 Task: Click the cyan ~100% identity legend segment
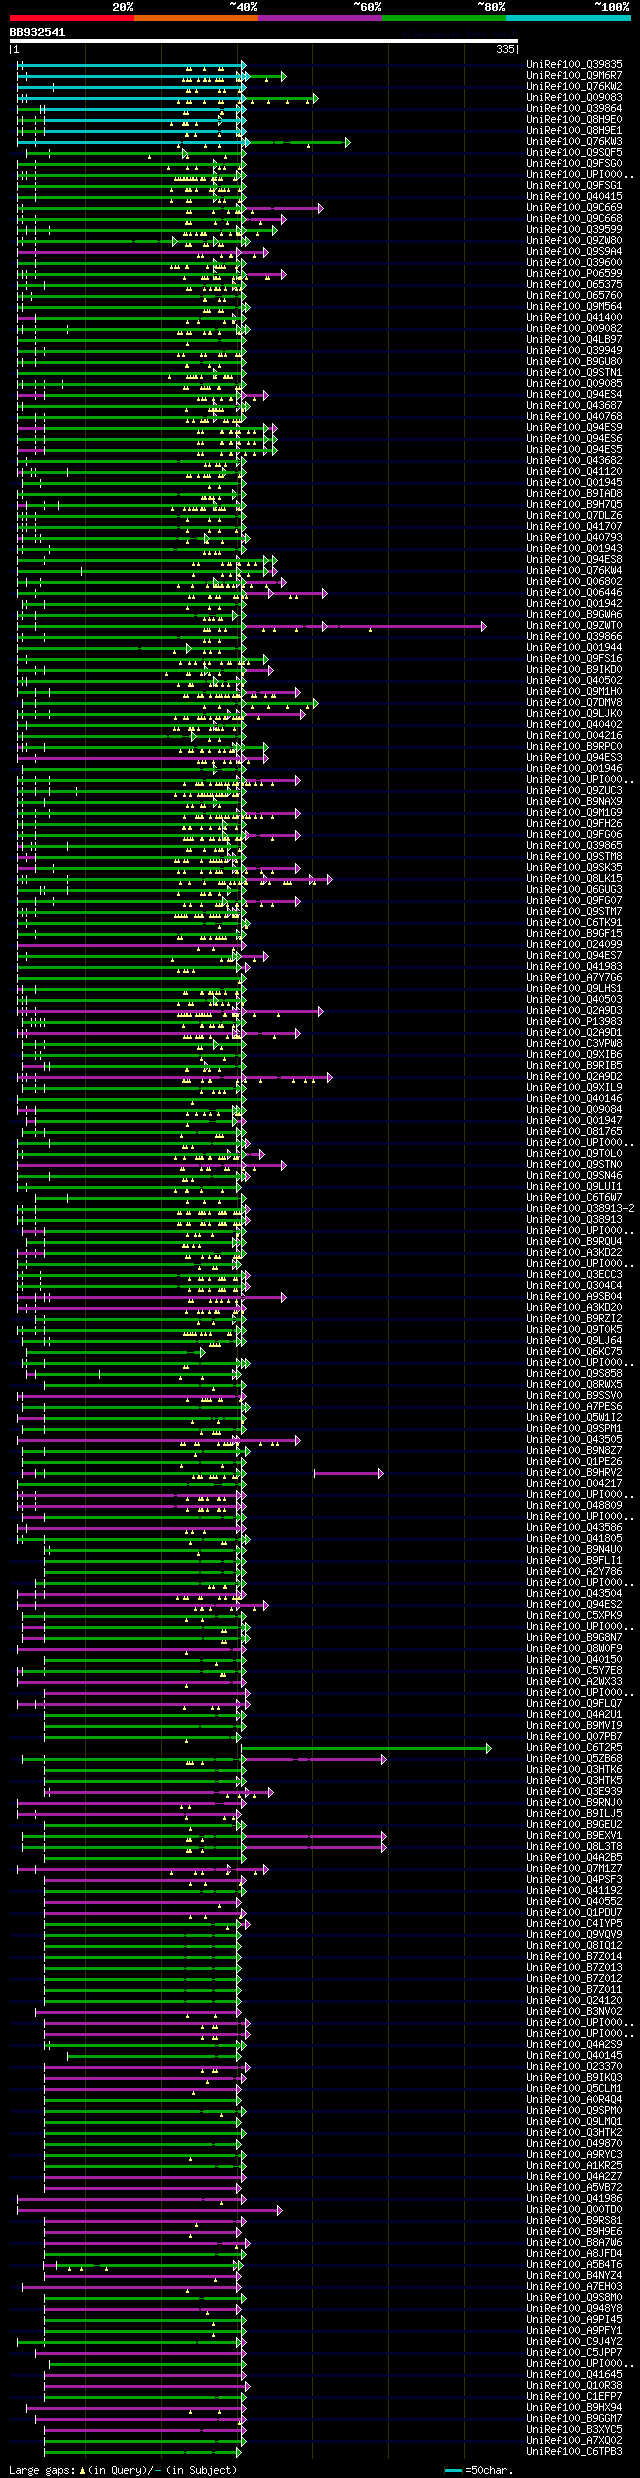pyautogui.click(x=568, y=17)
